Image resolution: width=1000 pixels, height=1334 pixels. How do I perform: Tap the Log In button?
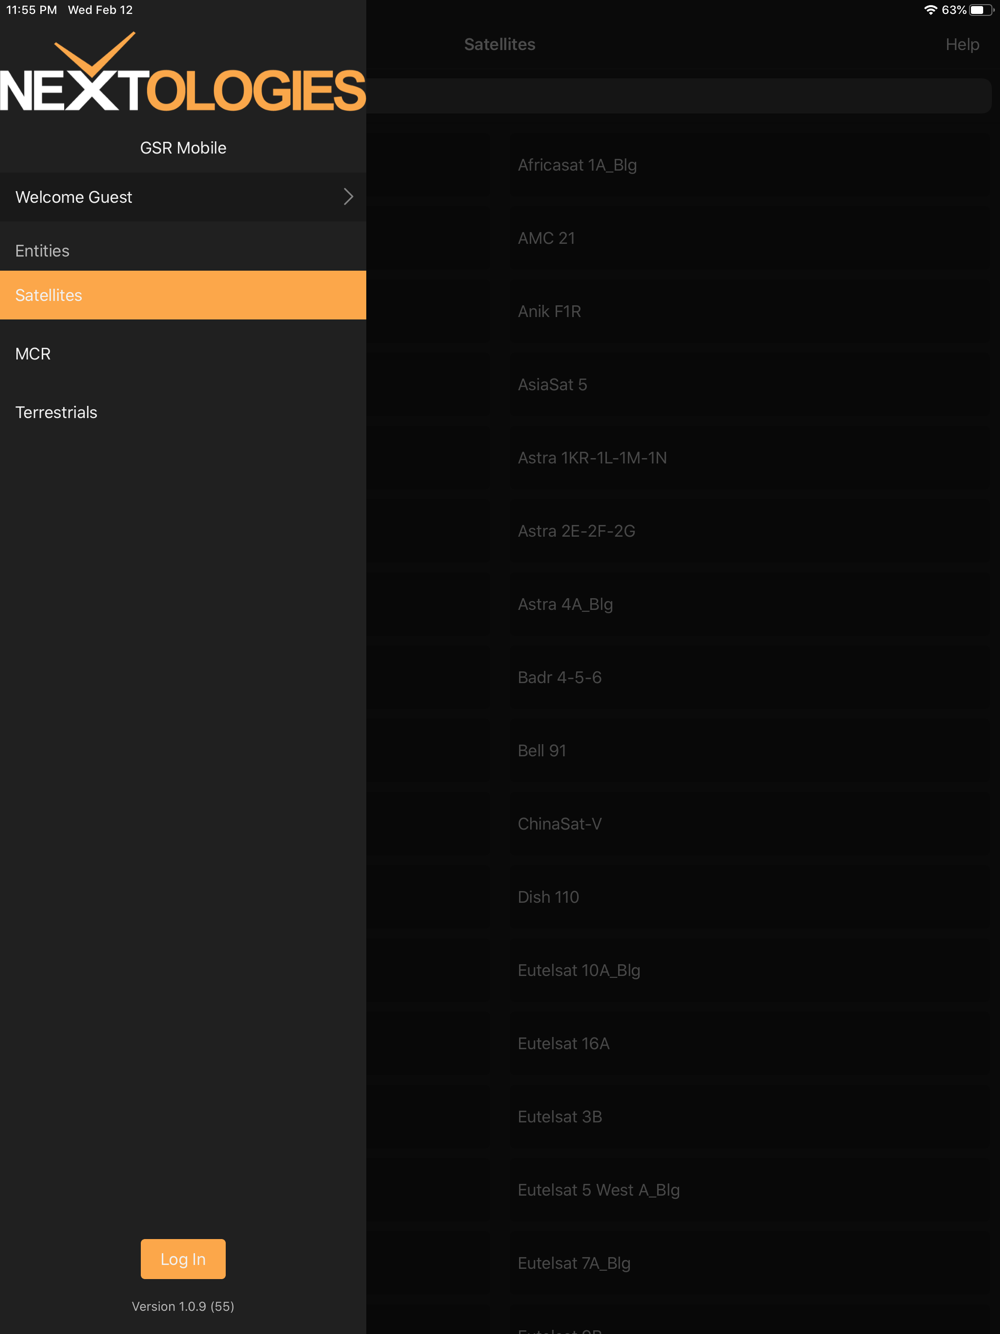pyautogui.click(x=183, y=1259)
